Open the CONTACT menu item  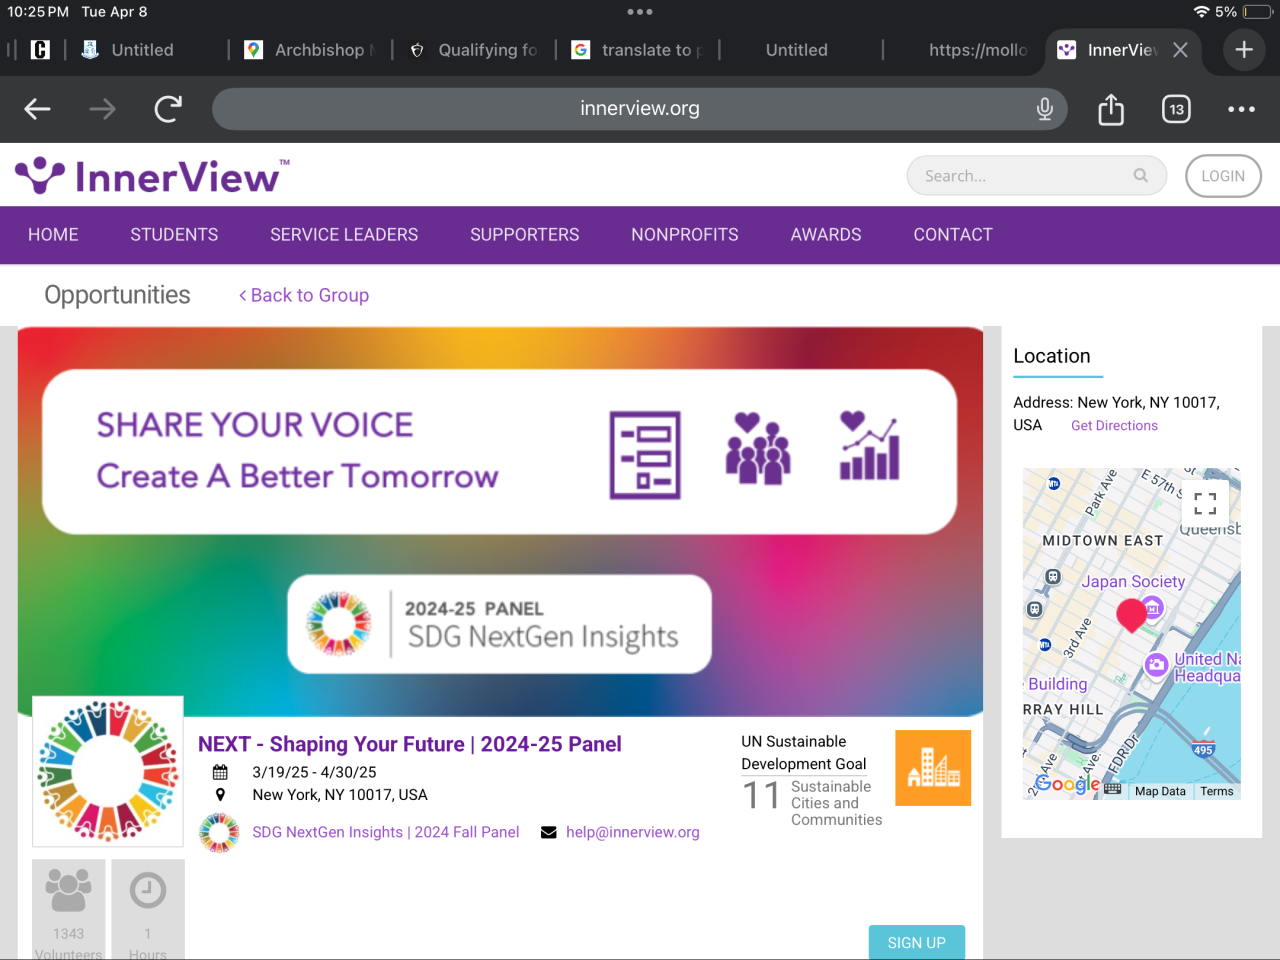click(953, 235)
